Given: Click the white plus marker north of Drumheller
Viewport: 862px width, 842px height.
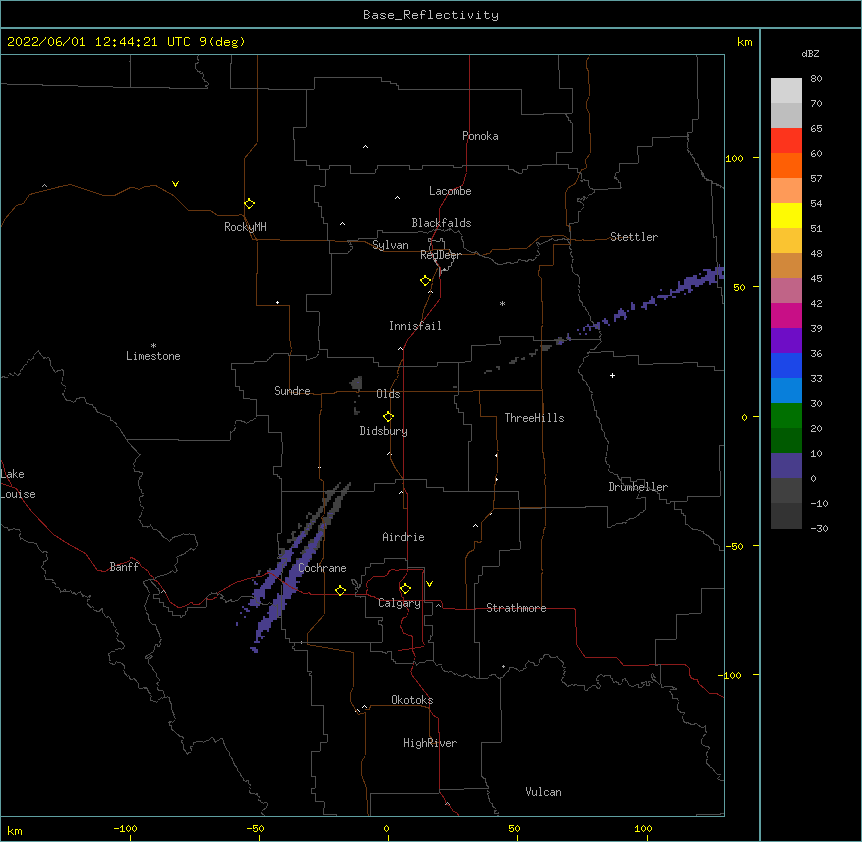Looking at the screenshot, I should (x=612, y=375).
